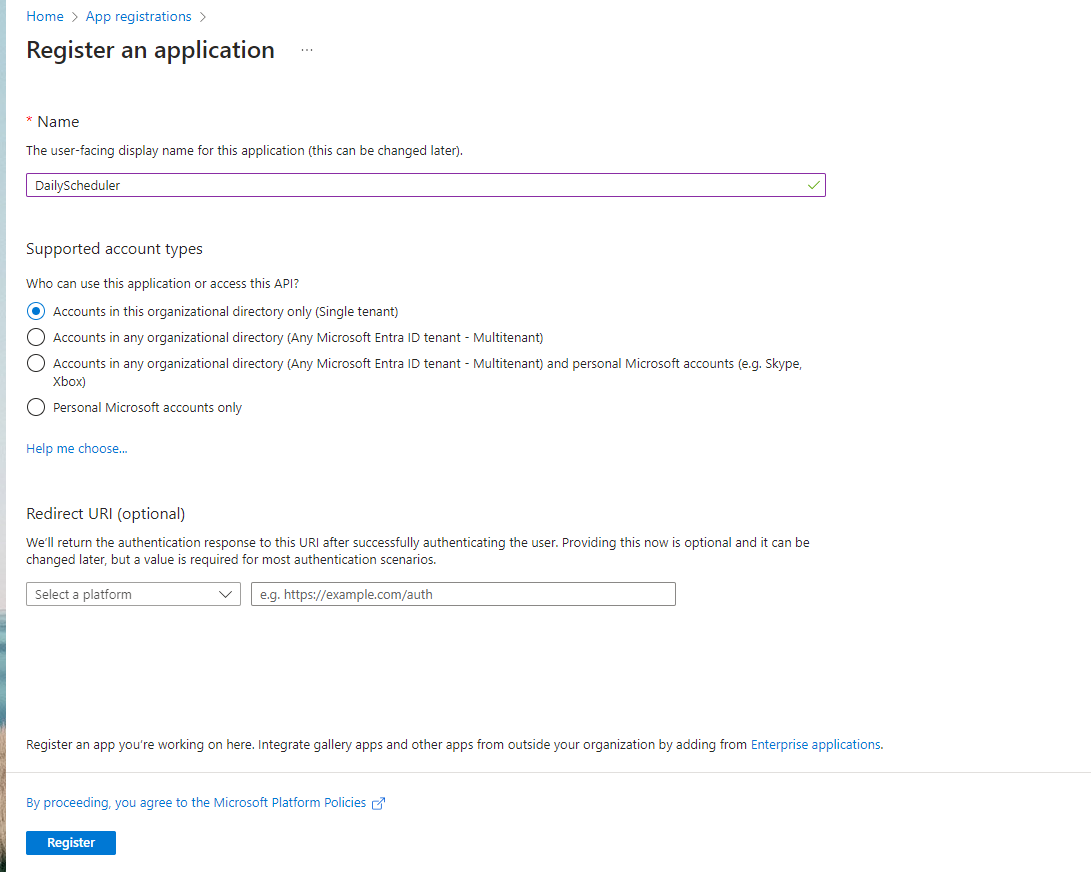Open the ellipsis more options menu

tap(307, 50)
